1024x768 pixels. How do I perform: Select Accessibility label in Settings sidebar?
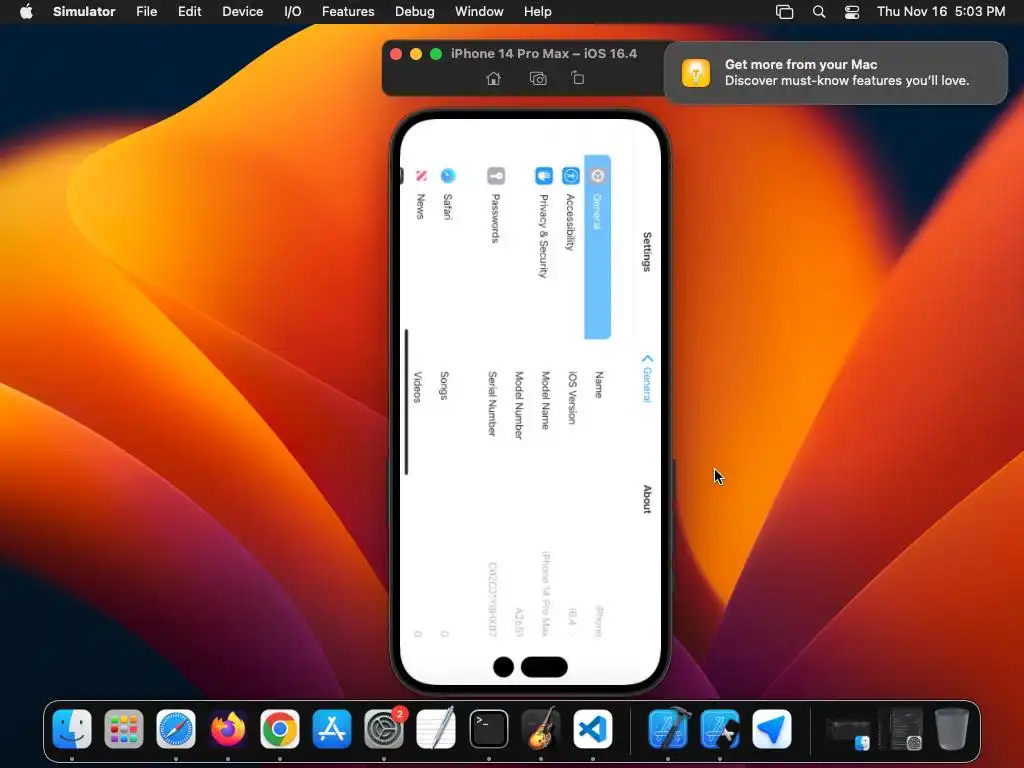pyautogui.click(x=570, y=222)
